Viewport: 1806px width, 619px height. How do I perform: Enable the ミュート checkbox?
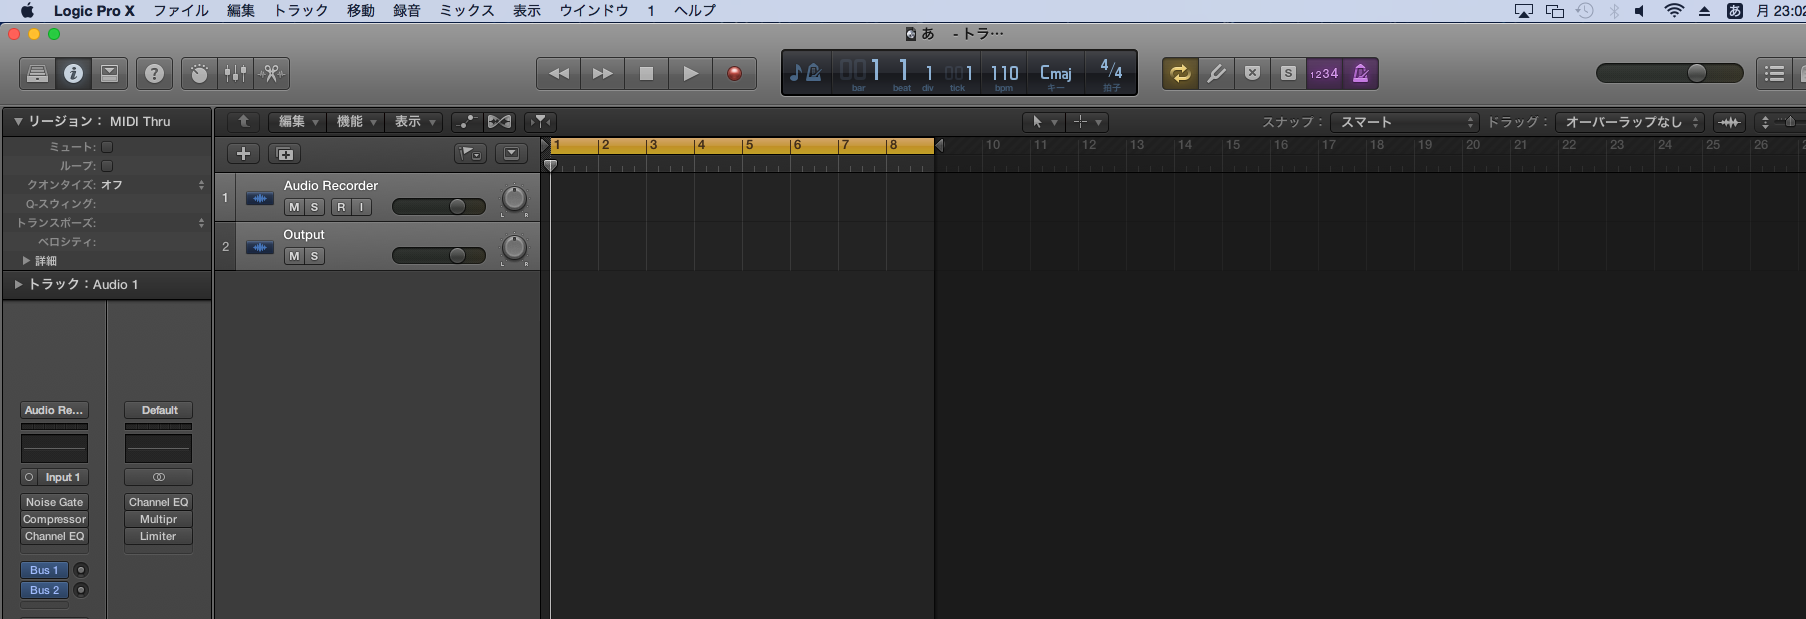click(107, 147)
